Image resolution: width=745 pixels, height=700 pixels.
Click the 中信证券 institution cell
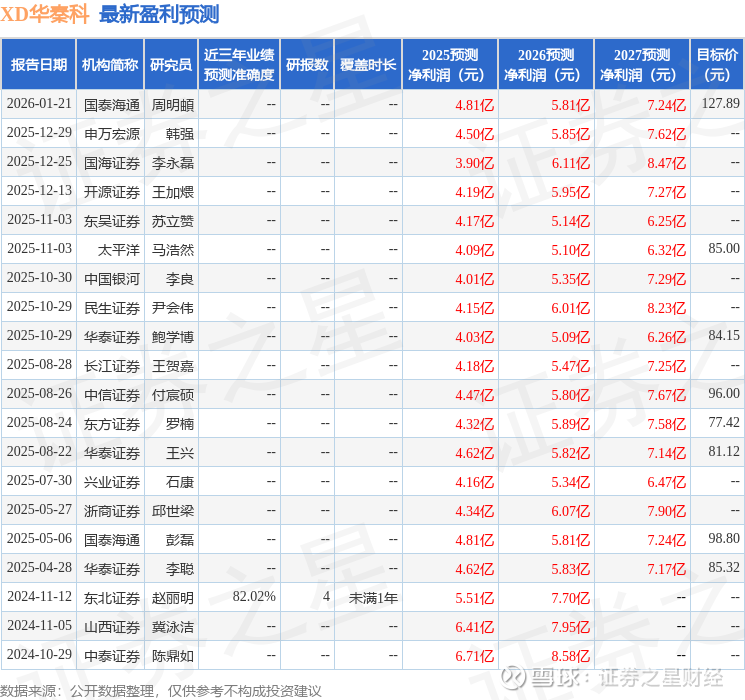point(112,395)
